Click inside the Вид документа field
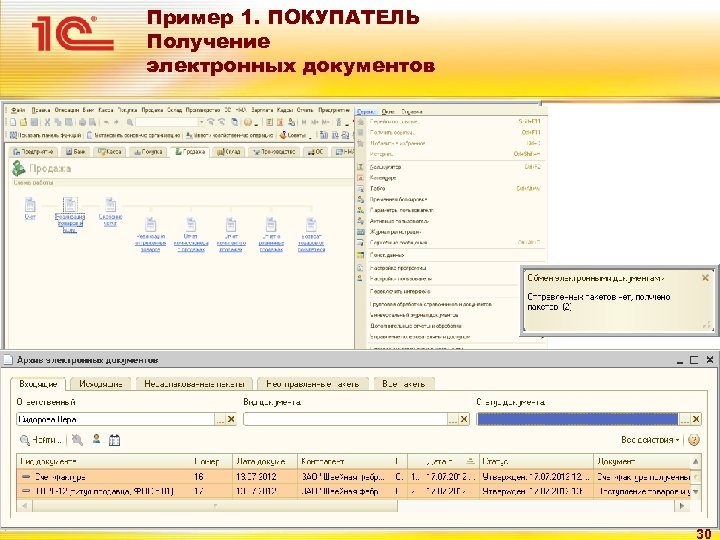 345,419
